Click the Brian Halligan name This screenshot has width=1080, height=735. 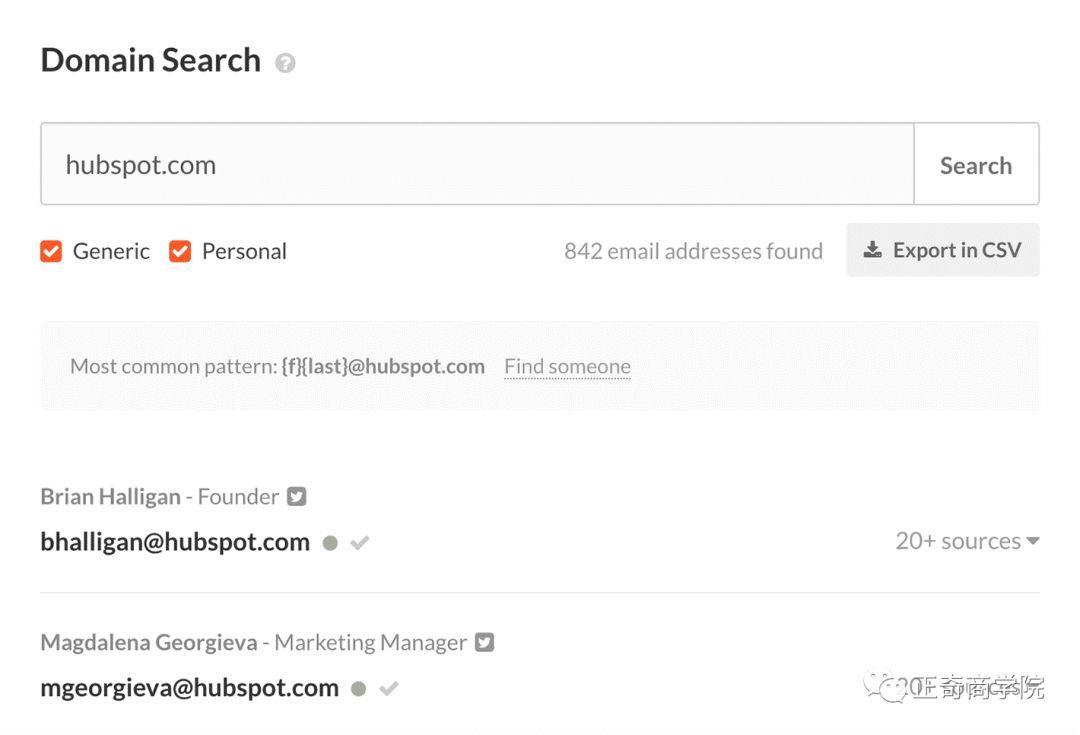[x=110, y=497]
